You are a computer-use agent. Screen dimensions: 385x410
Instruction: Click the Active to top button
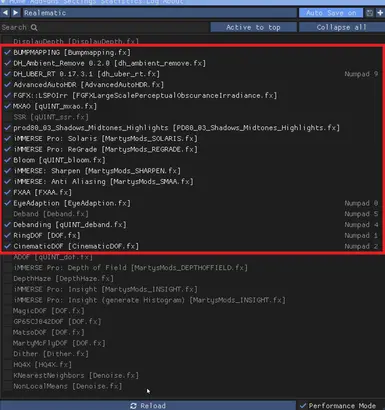point(253,27)
